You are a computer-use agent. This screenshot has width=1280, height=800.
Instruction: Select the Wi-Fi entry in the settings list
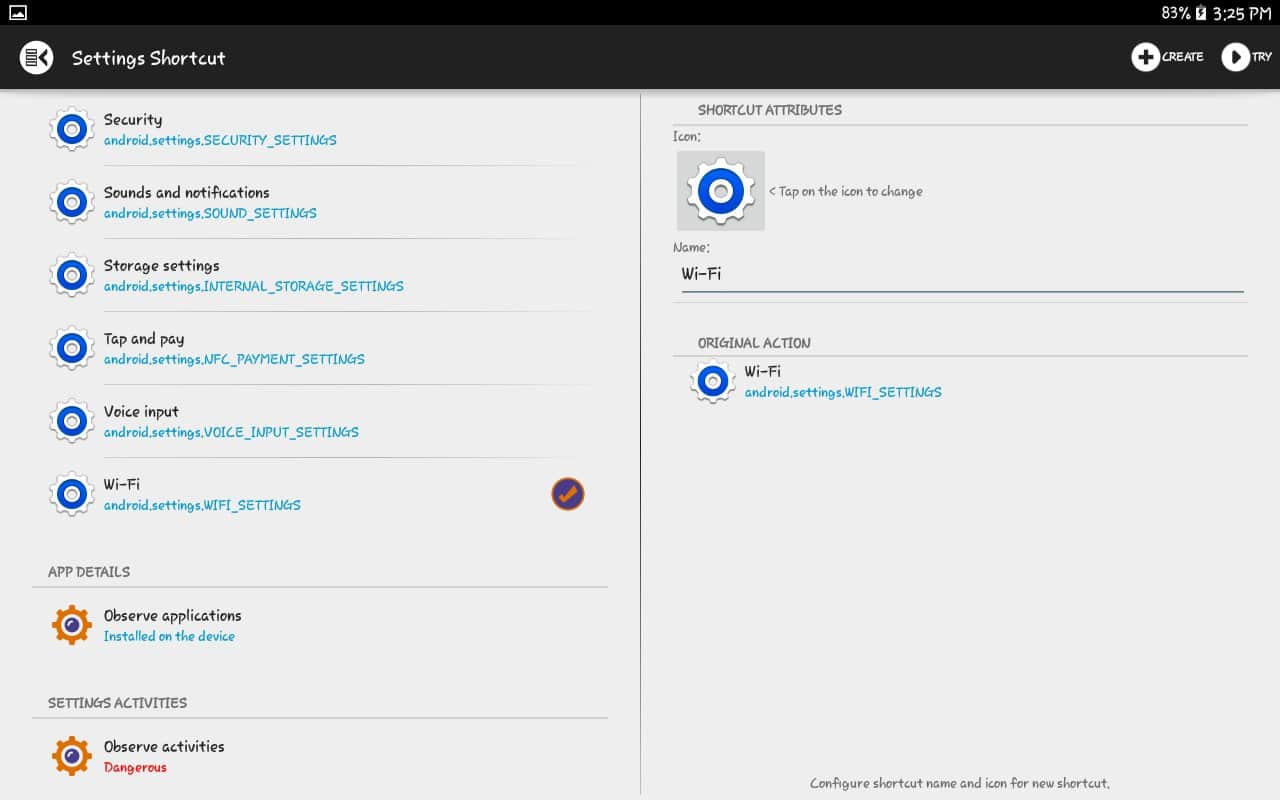300,494
